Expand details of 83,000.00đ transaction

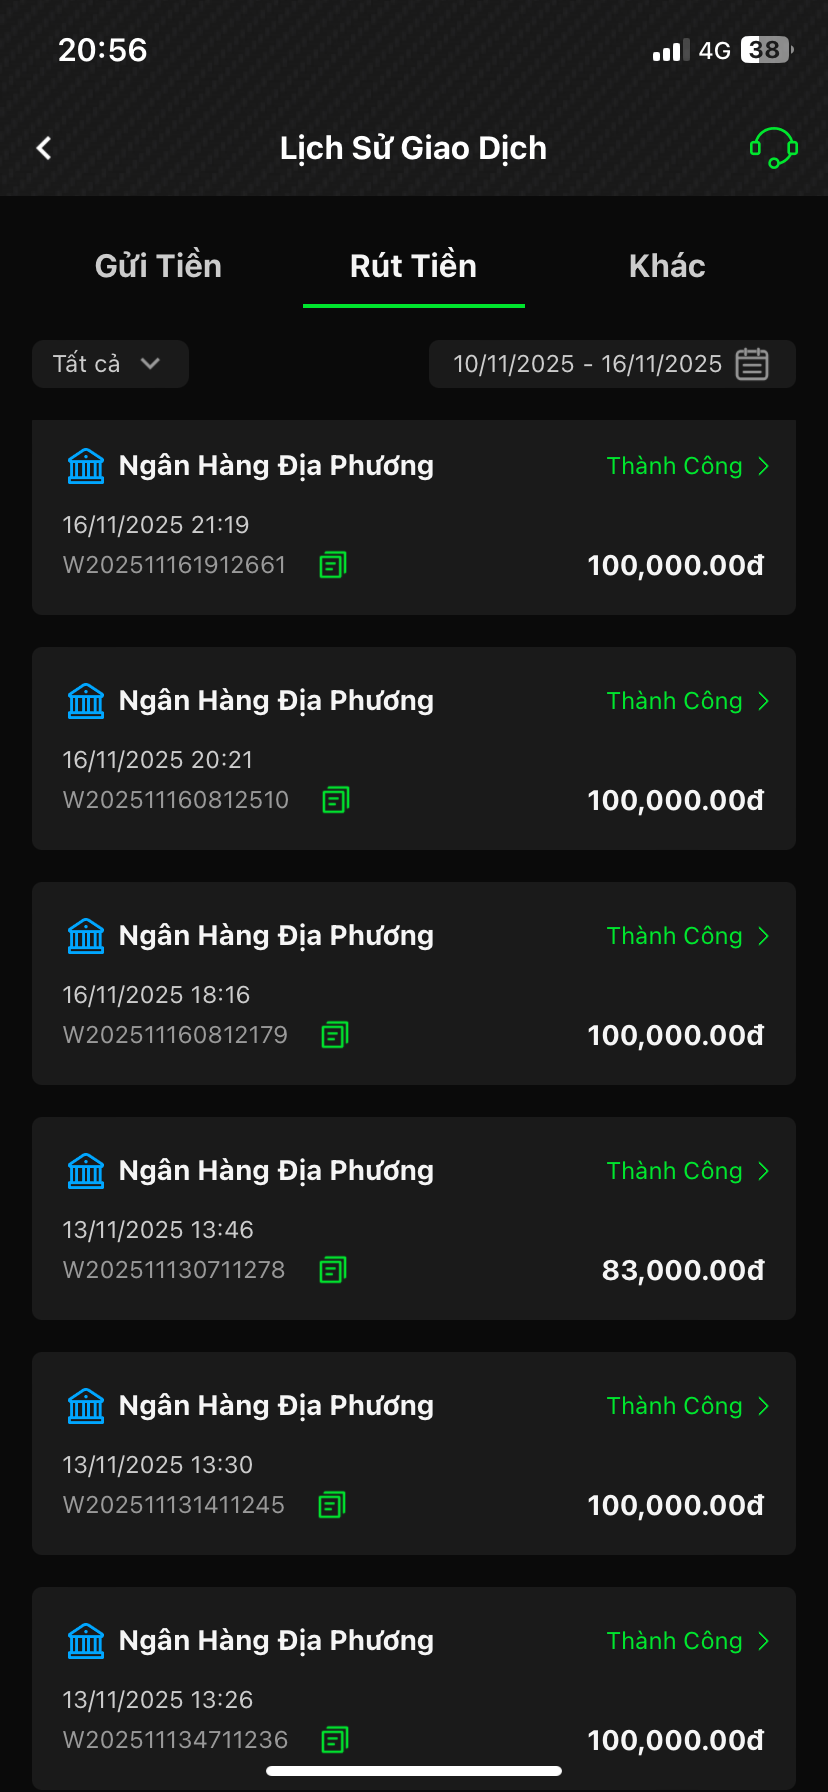point(764,1171)
